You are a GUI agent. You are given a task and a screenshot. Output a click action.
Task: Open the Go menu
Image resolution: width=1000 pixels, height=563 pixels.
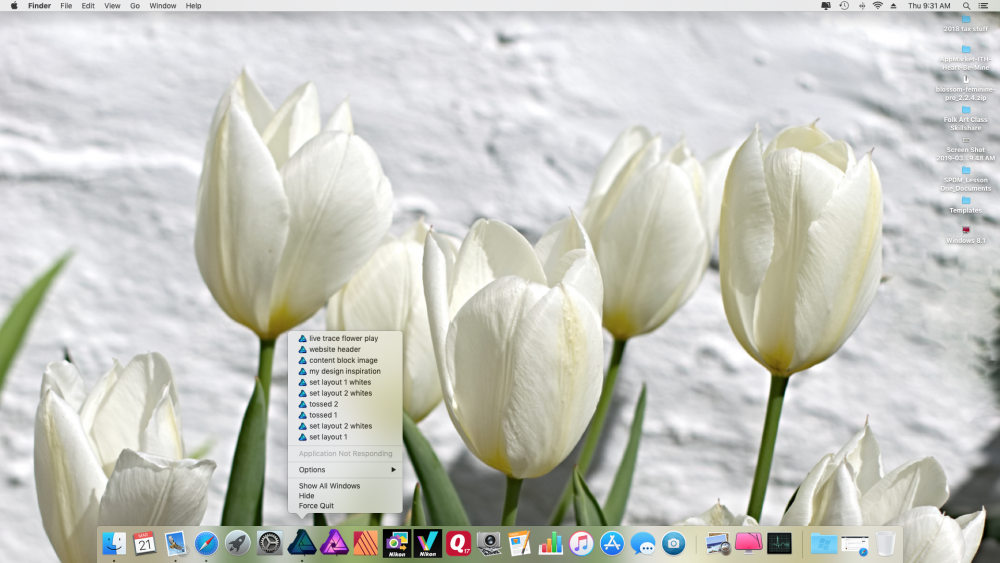click(135, 6)
